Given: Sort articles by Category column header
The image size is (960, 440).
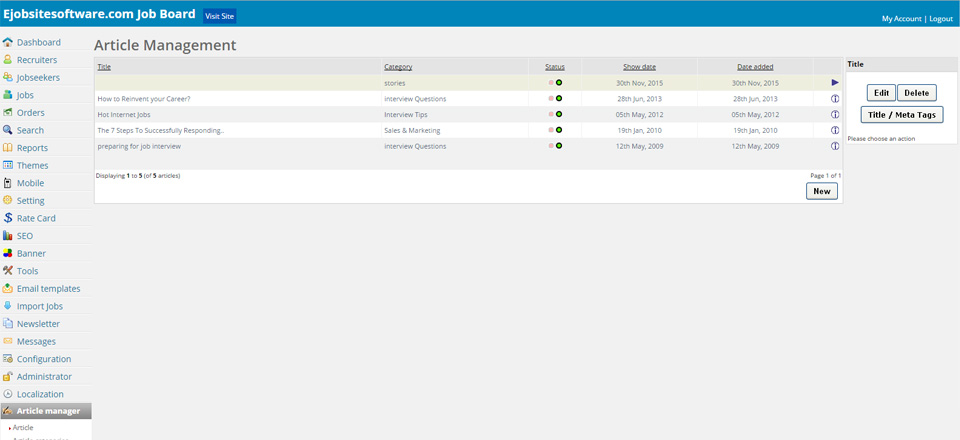Looking at the screenshot, I should click(x=398, y=67).
